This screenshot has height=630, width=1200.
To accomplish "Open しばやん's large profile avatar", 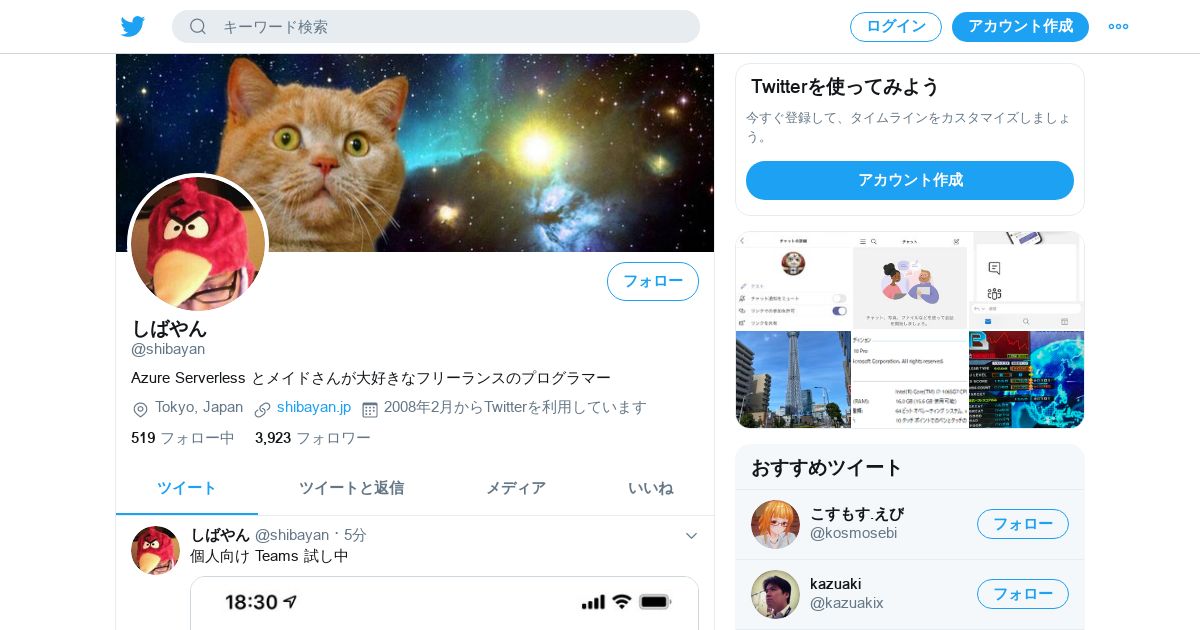I will point(198,243).
